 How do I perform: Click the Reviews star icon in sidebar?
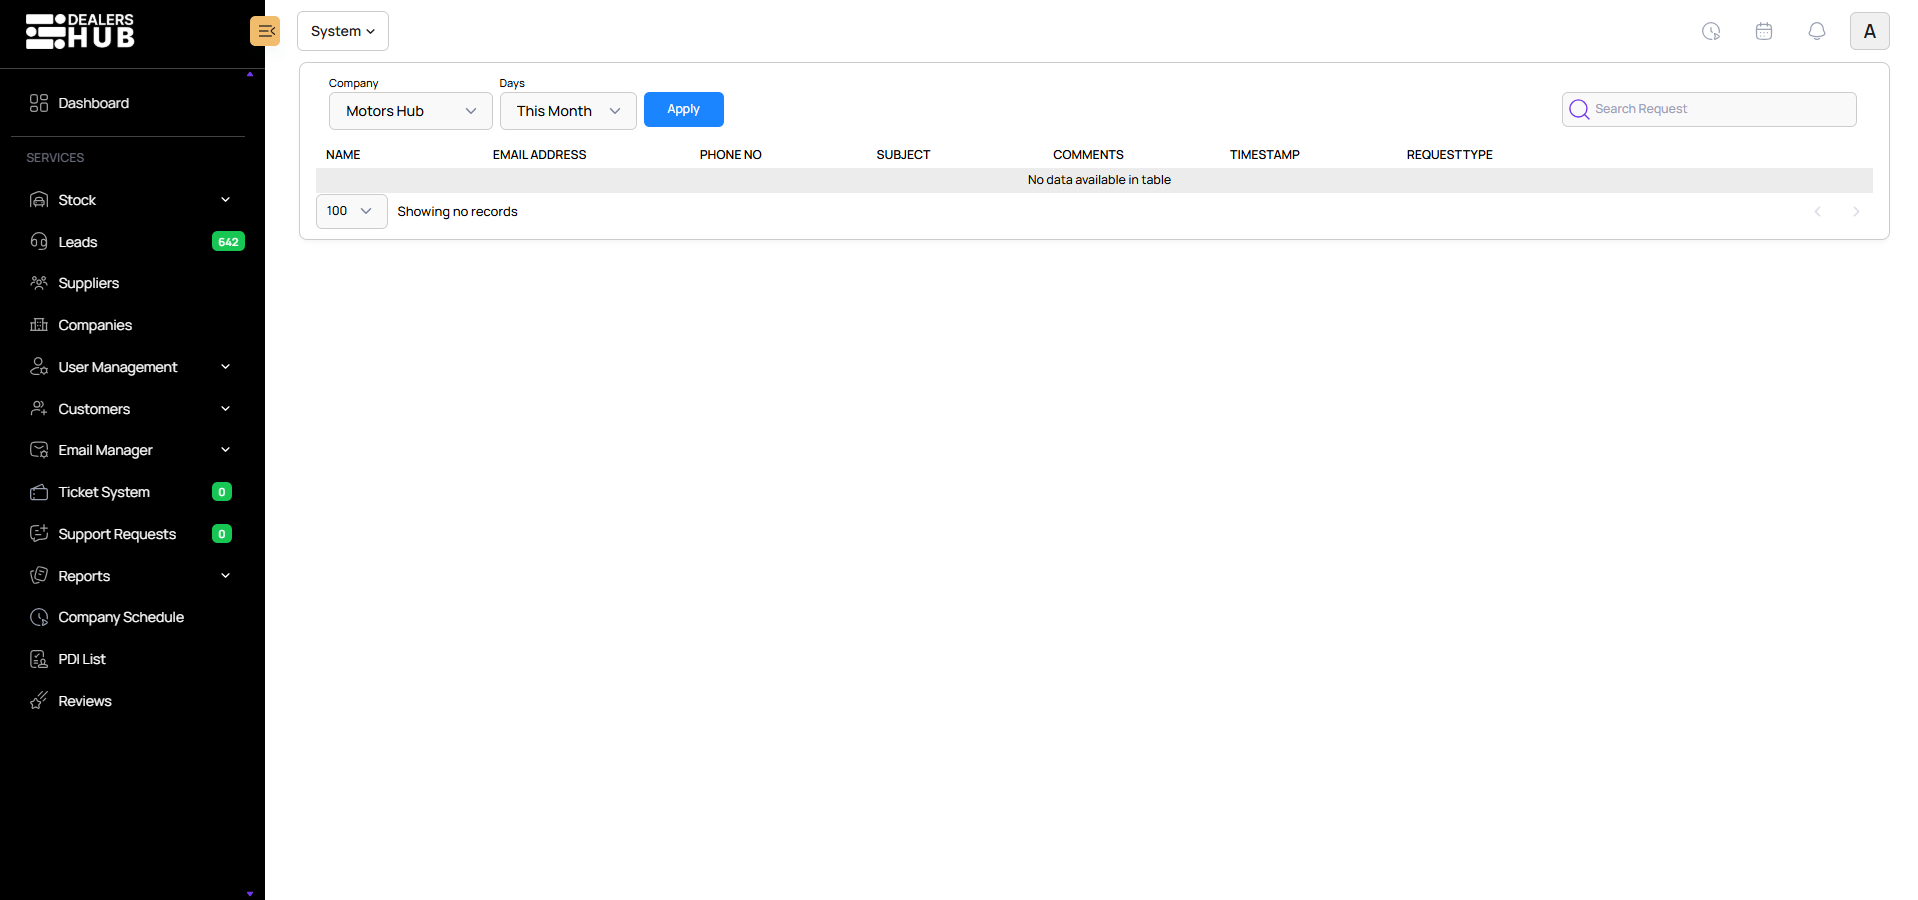tap(39, 701)
